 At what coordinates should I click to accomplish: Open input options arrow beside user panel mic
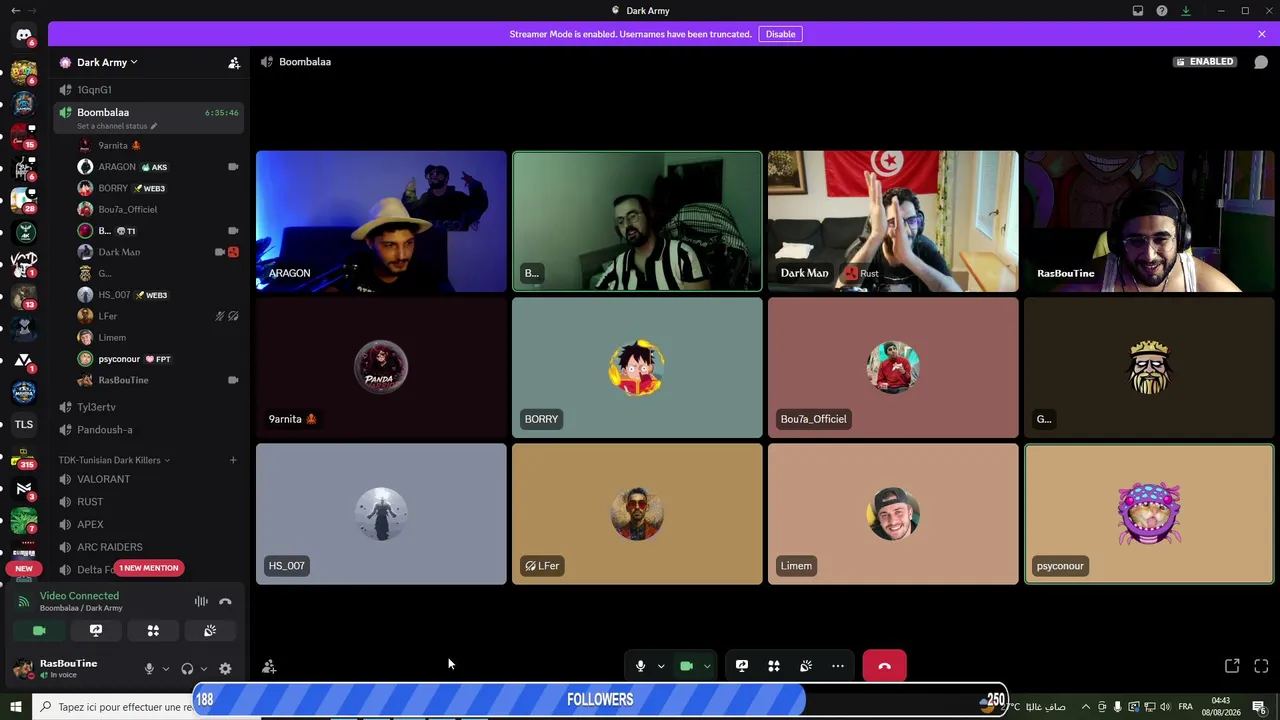(166, 669)
